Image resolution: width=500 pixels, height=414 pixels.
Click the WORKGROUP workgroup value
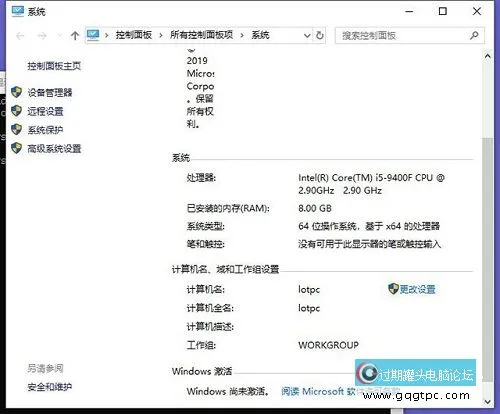[x=329, y=345]
